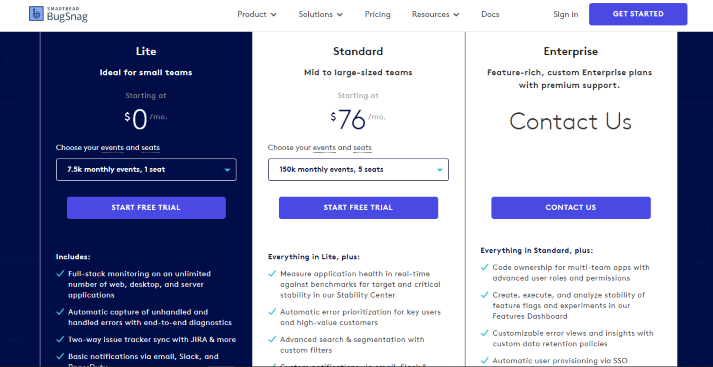
Task: Click the Lite plan dropdown arrow icon
Action: [x=227, y=170]
